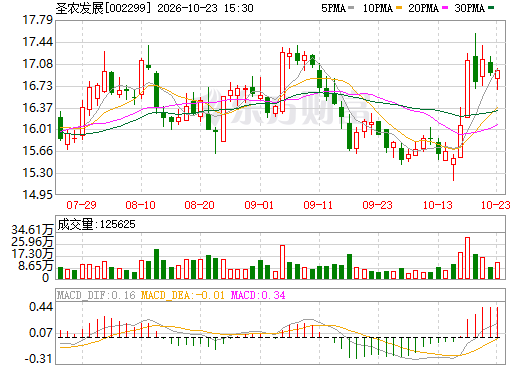Click the gray 5PMA legend color dash
The image size is (520, 365).
click(351, 8)
